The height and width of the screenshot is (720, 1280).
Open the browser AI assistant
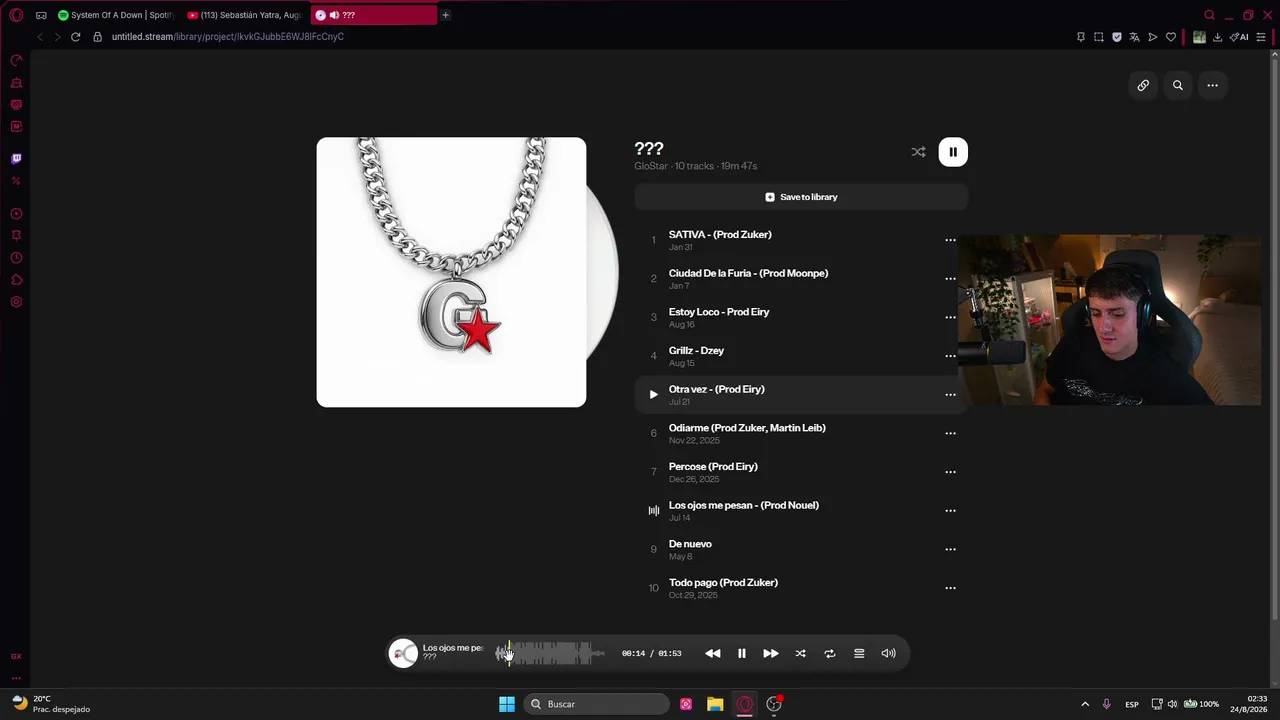point(1239,37)
